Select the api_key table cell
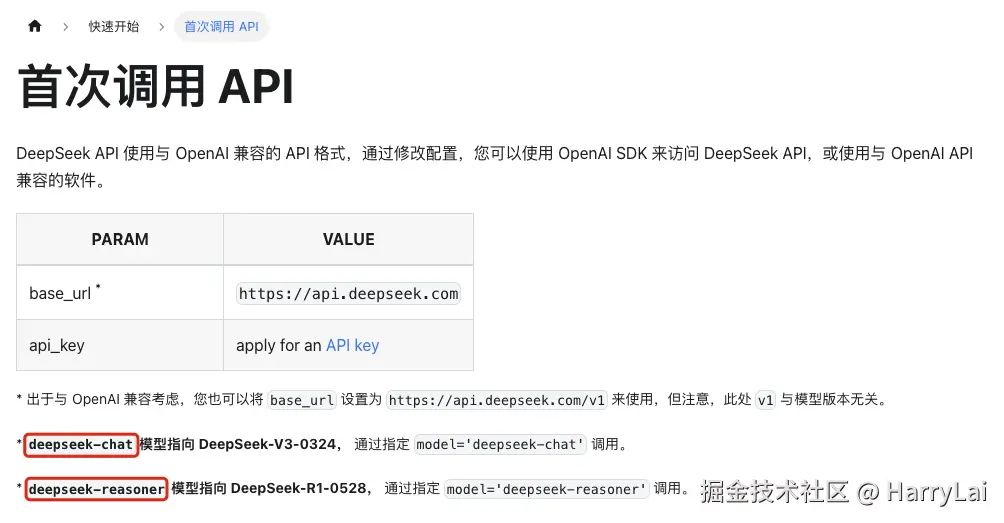This screenshot has width=1004, height=523. 120,345
